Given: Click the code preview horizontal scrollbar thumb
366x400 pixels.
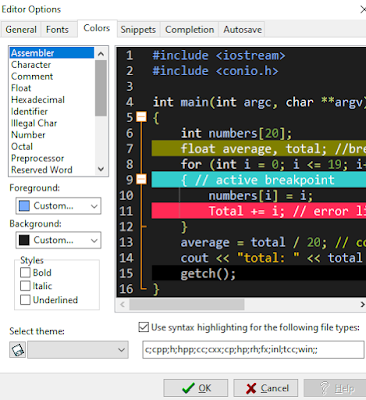Looking at the screenshot, I should pyautogui.click(x=187, y=304).
